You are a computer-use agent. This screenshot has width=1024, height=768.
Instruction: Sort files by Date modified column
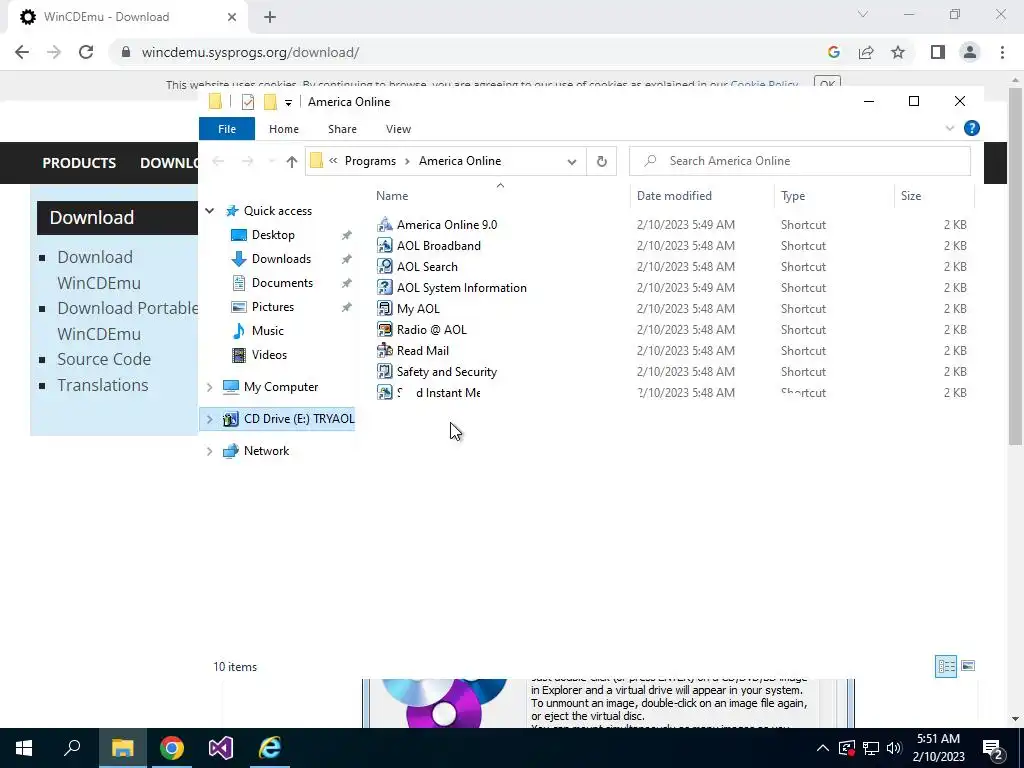pyautogui.click(x=674, y=195)
